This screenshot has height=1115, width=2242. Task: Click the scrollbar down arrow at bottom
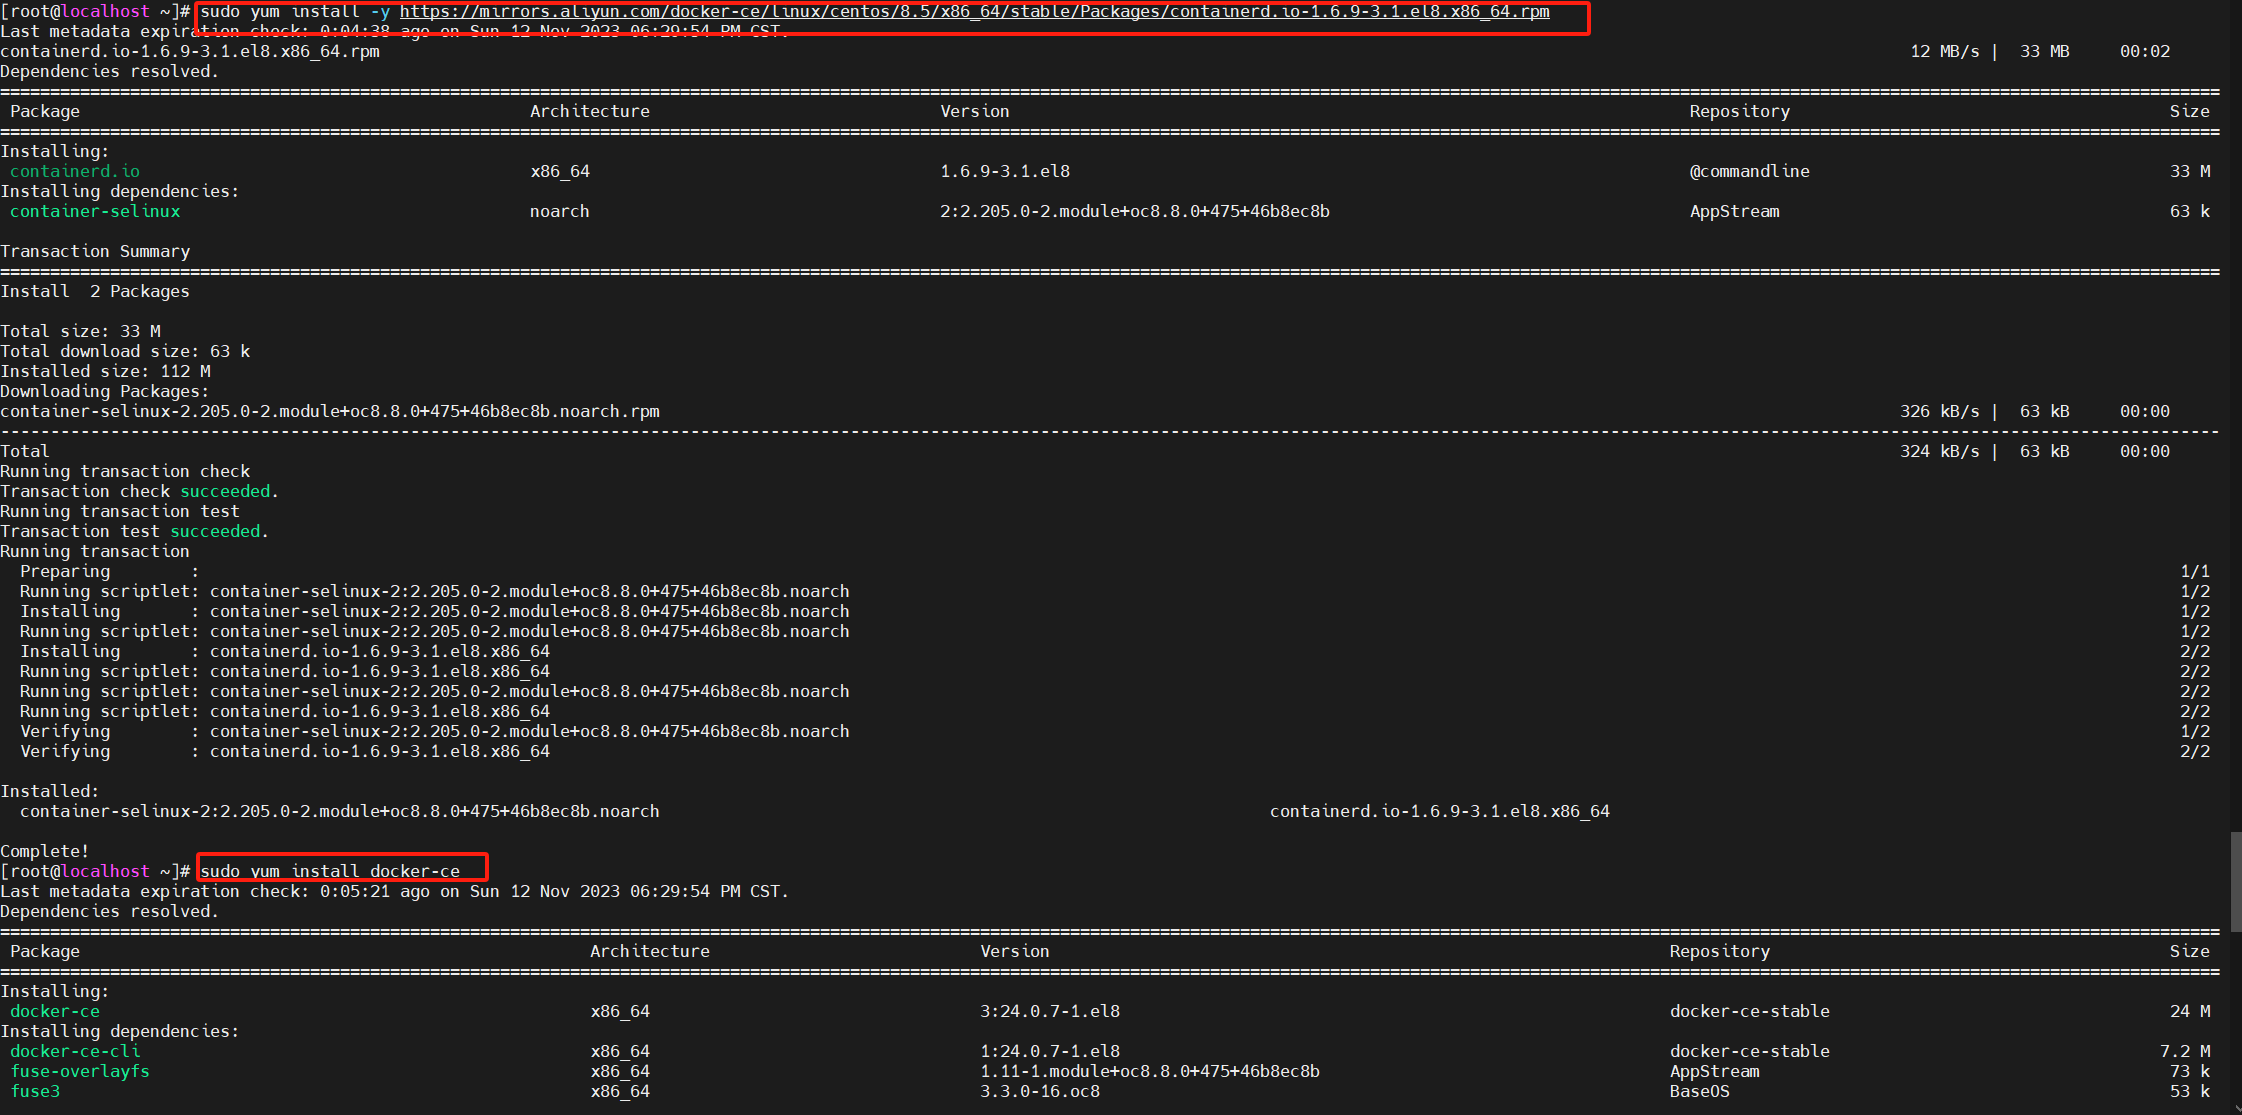(2236, 1108)
